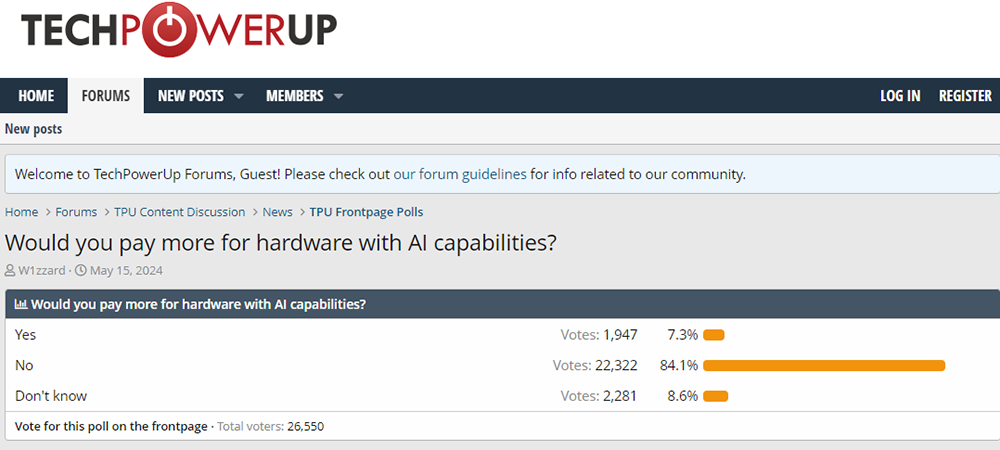Click the thread date May 15, 2024
Viewport: 1000px width, 450px height.
(x=126, y=270)
